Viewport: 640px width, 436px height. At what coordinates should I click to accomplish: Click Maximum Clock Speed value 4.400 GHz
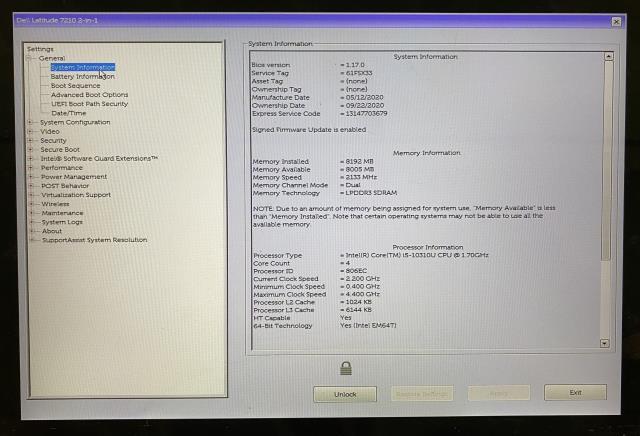click(362, 294)
